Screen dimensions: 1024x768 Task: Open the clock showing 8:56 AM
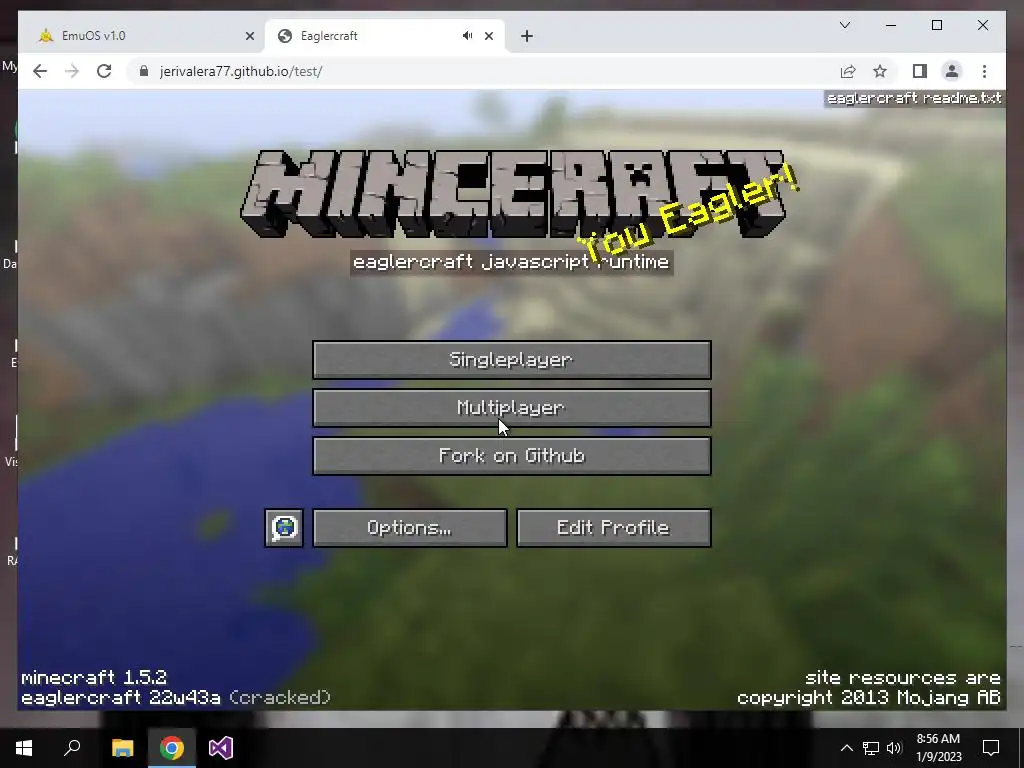[938, 748]
